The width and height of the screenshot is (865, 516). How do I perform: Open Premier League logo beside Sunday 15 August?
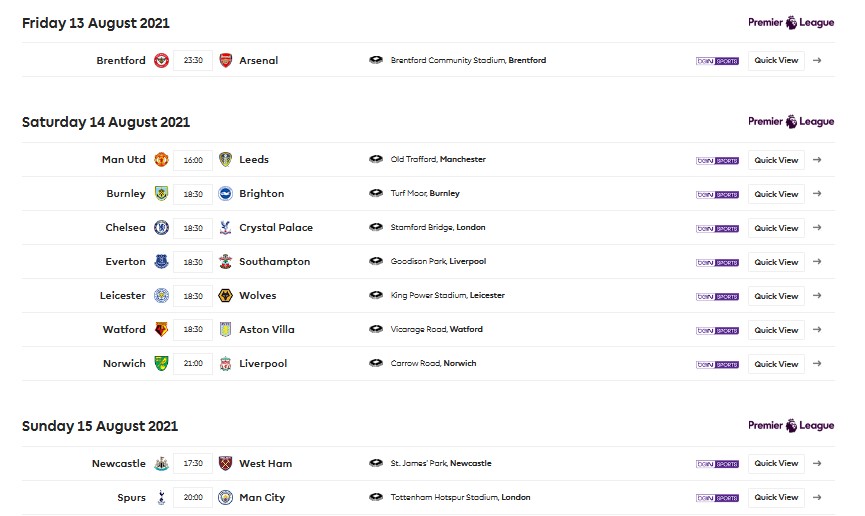click(791, 425)
